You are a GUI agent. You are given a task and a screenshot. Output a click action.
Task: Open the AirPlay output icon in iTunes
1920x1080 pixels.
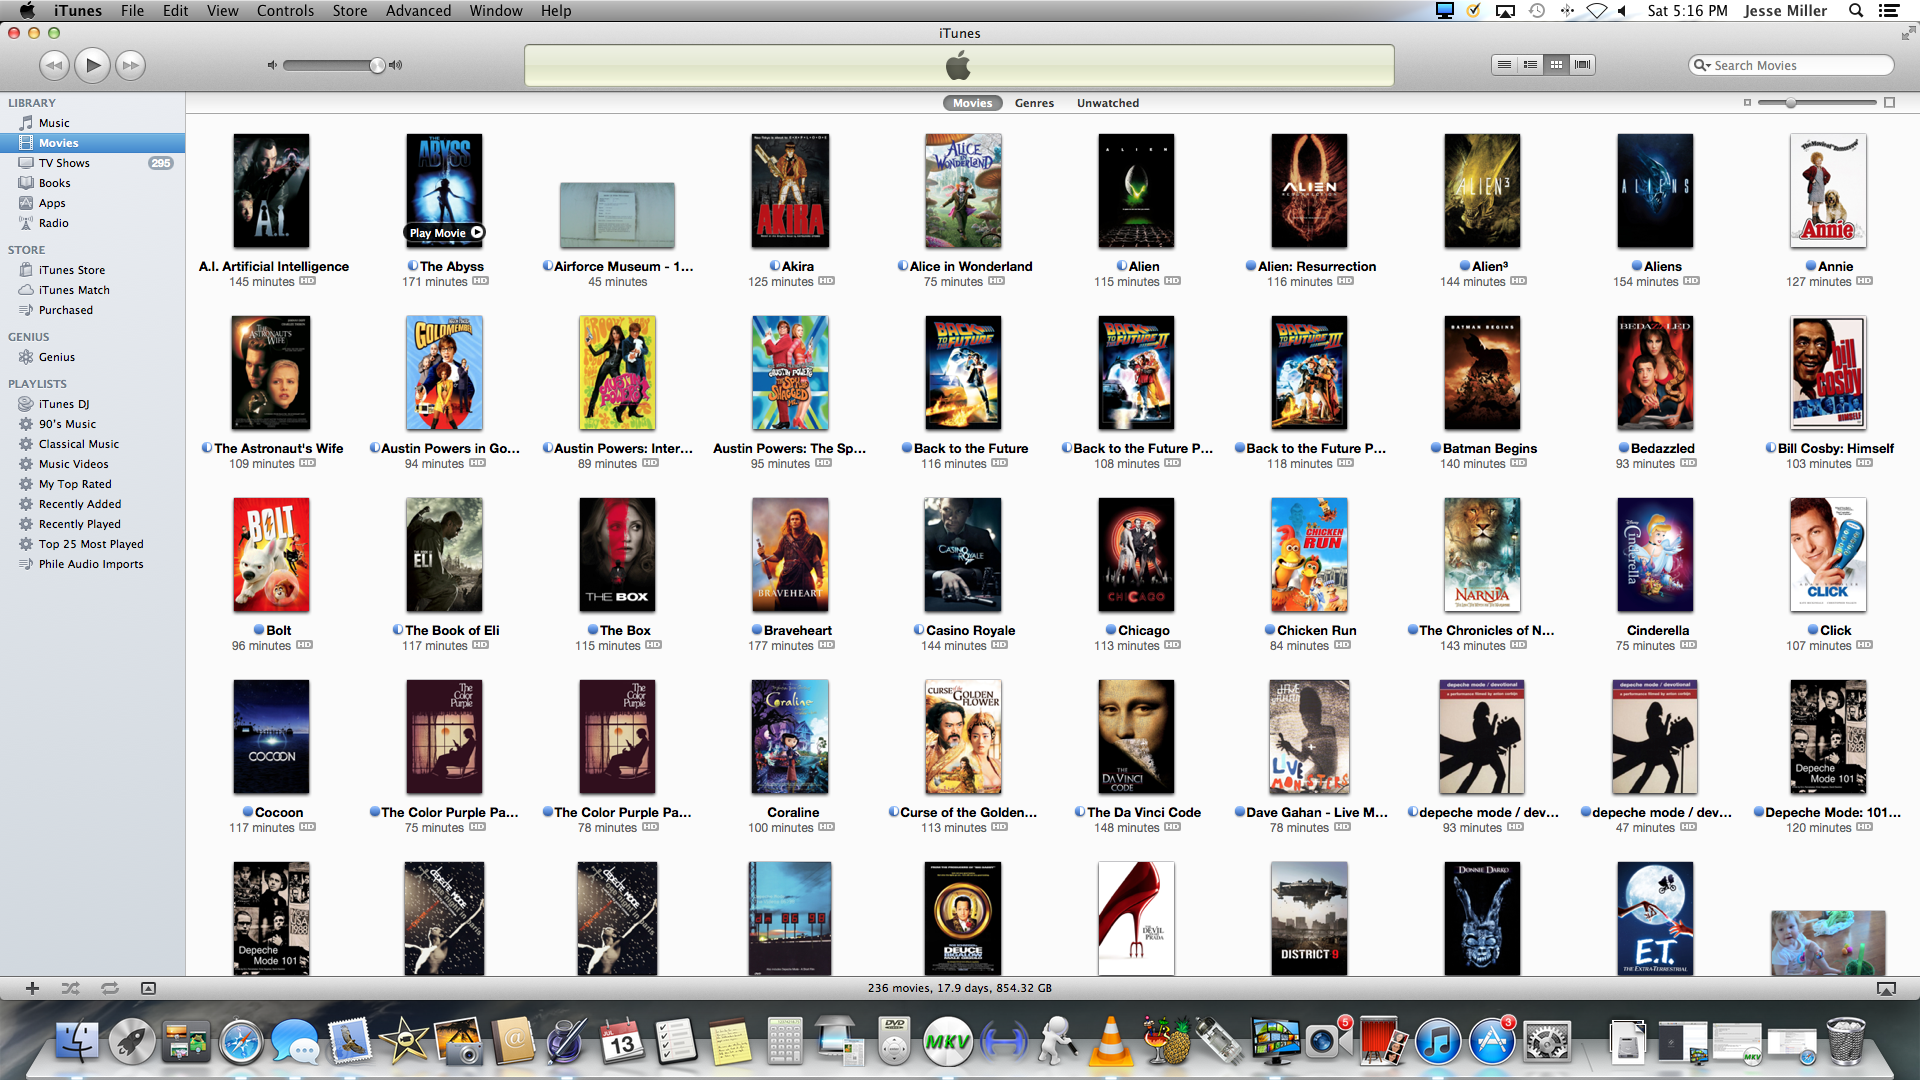[1886, 988]
